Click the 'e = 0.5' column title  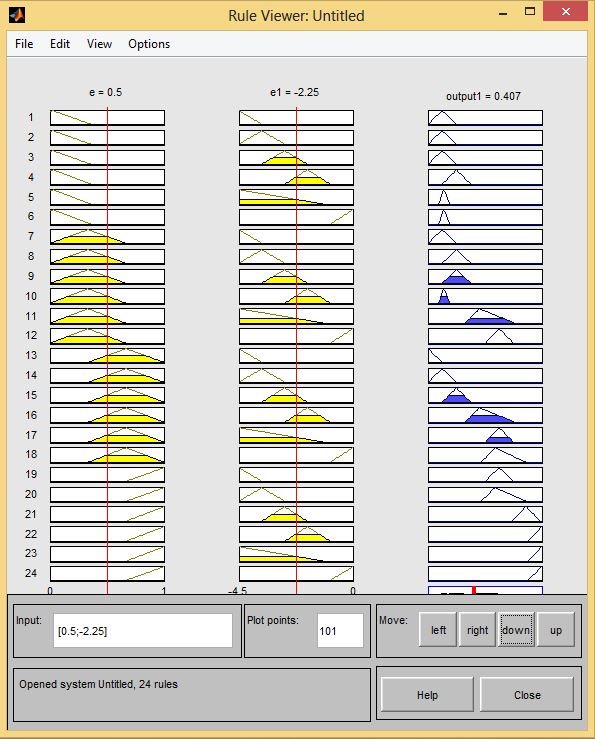(106, 92)
